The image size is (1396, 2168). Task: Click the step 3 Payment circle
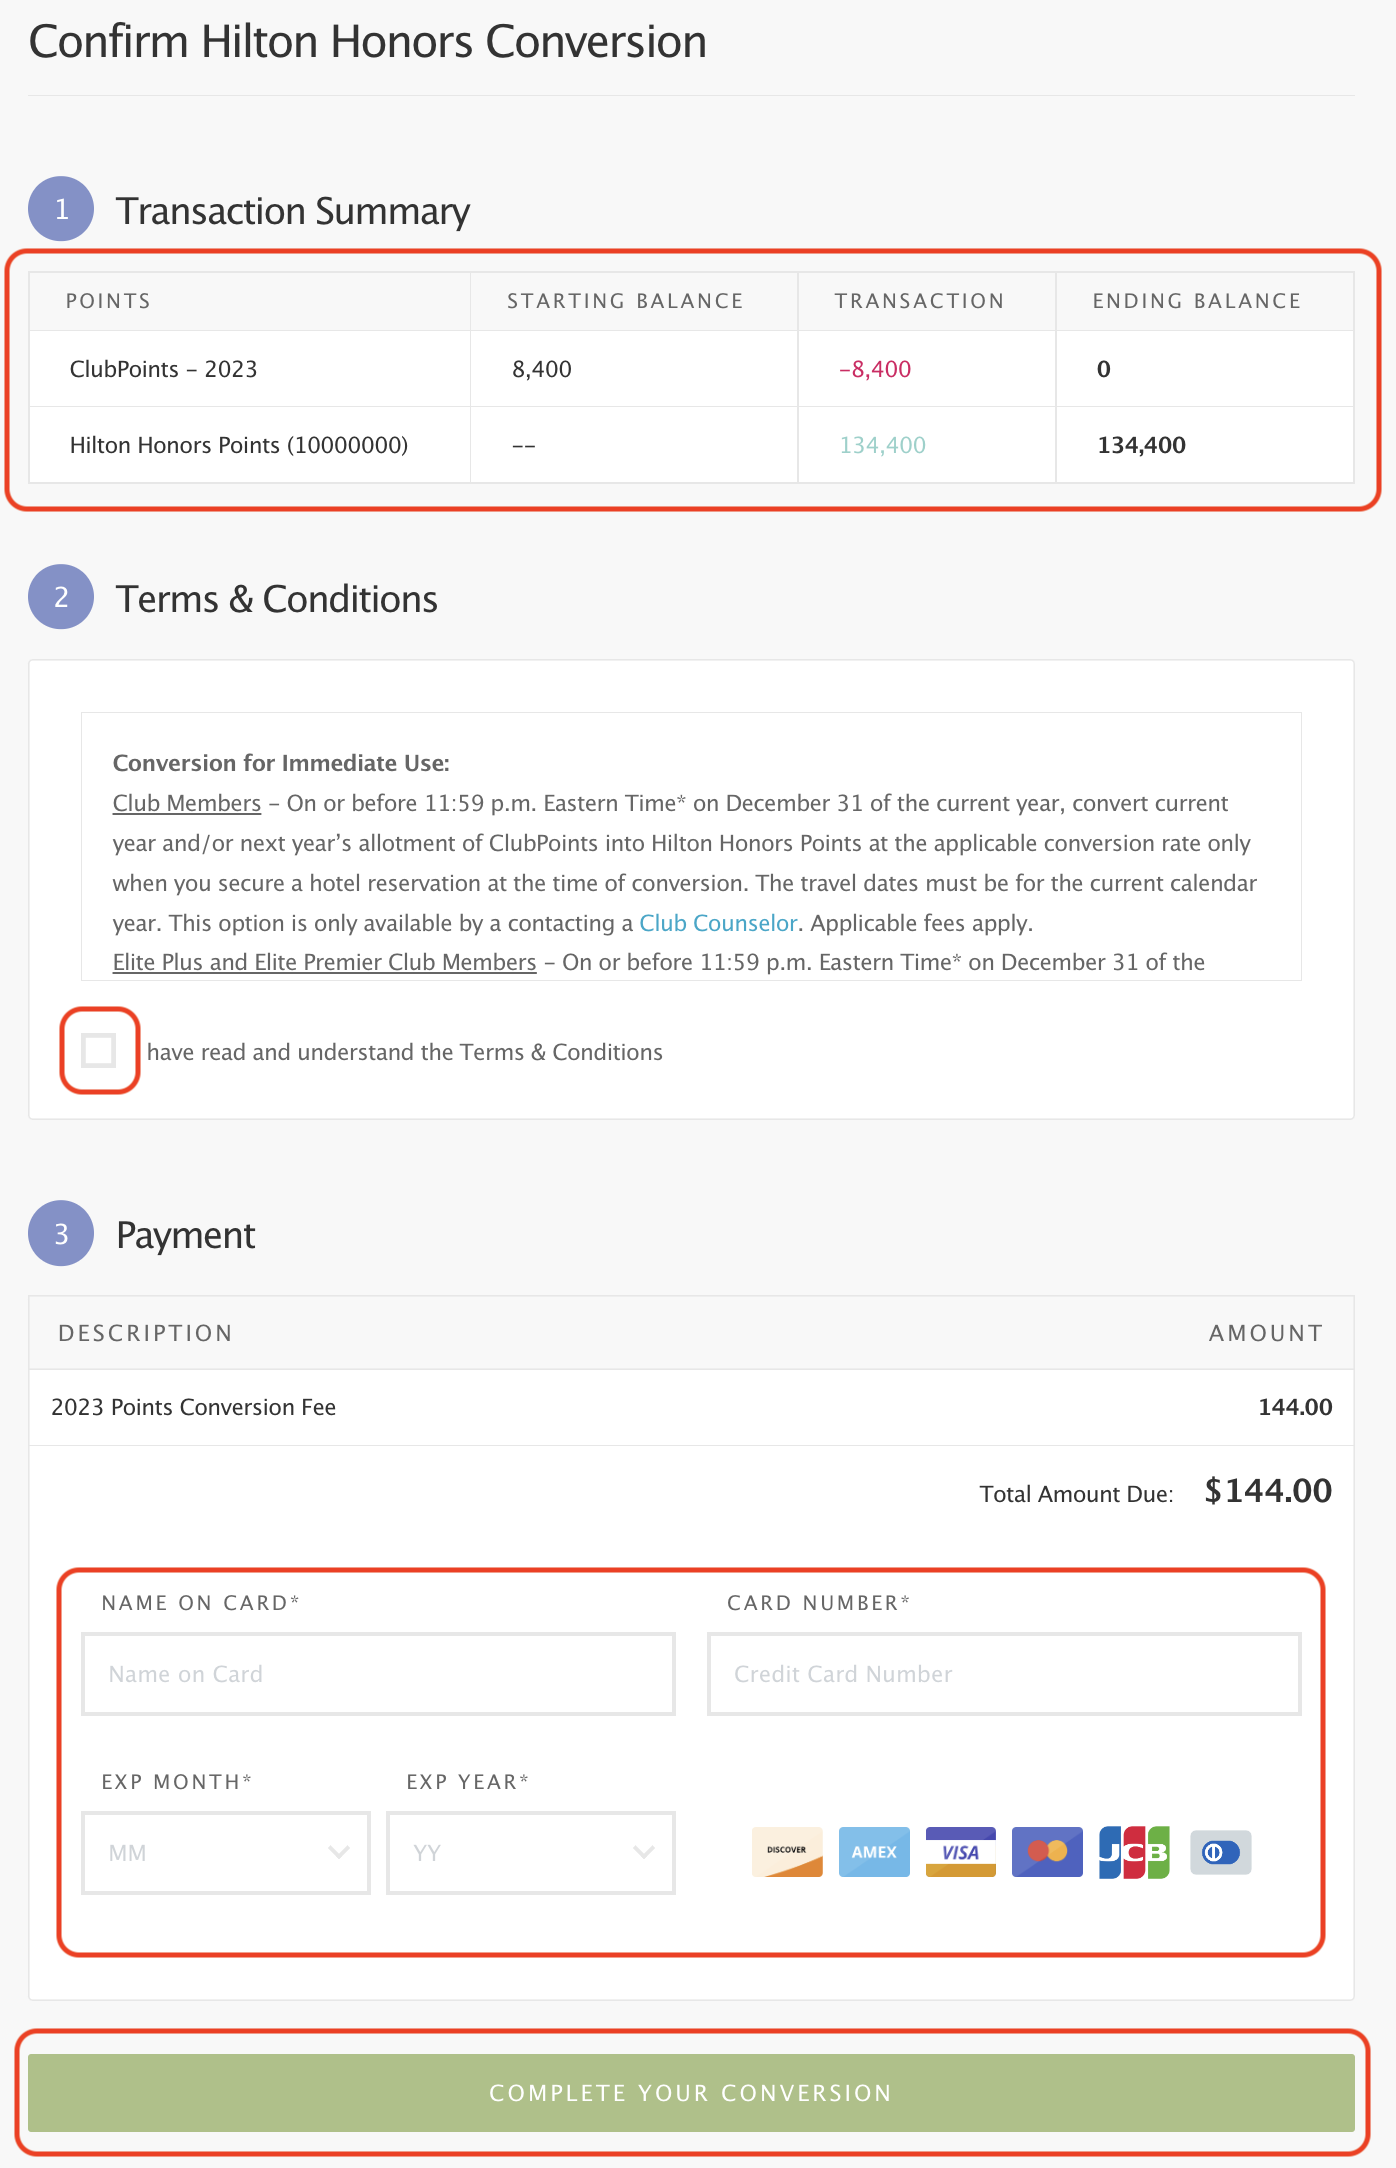(x=62, y=1235)
